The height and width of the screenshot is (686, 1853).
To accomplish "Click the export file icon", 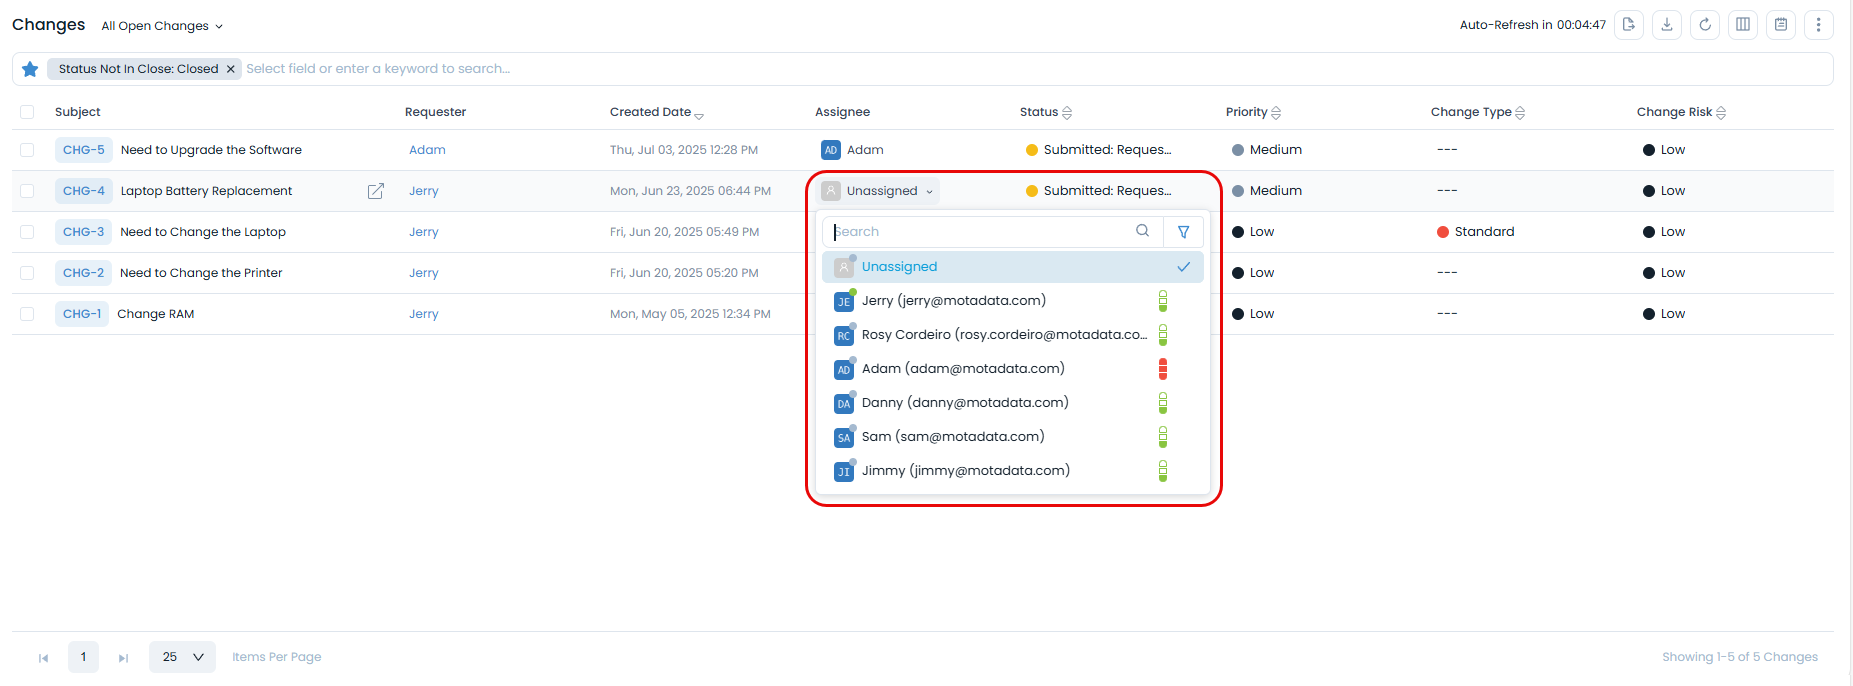I will pyautogui.click(x=1629, y=25).
